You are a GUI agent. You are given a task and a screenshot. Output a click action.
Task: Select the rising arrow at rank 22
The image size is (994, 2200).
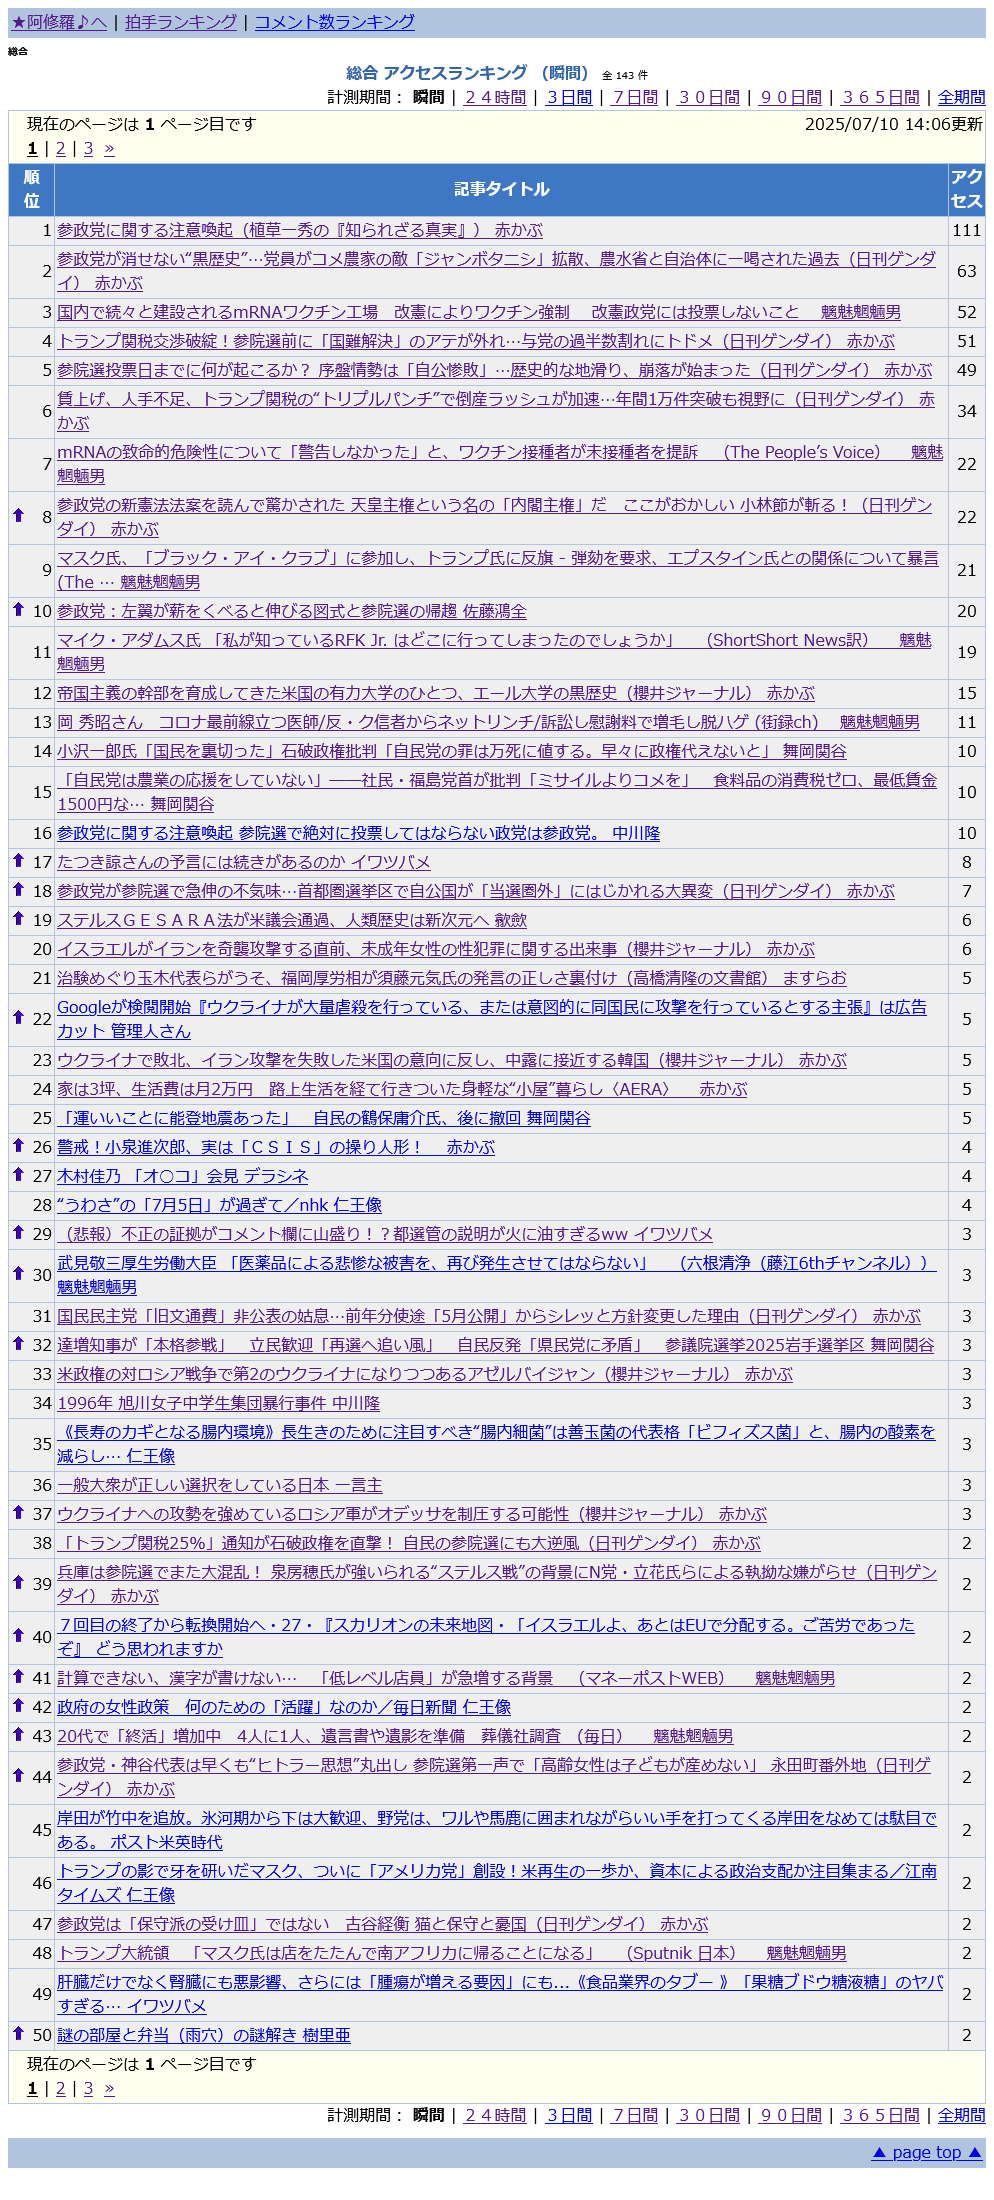pyautogui.click(x=18, y=1017)
